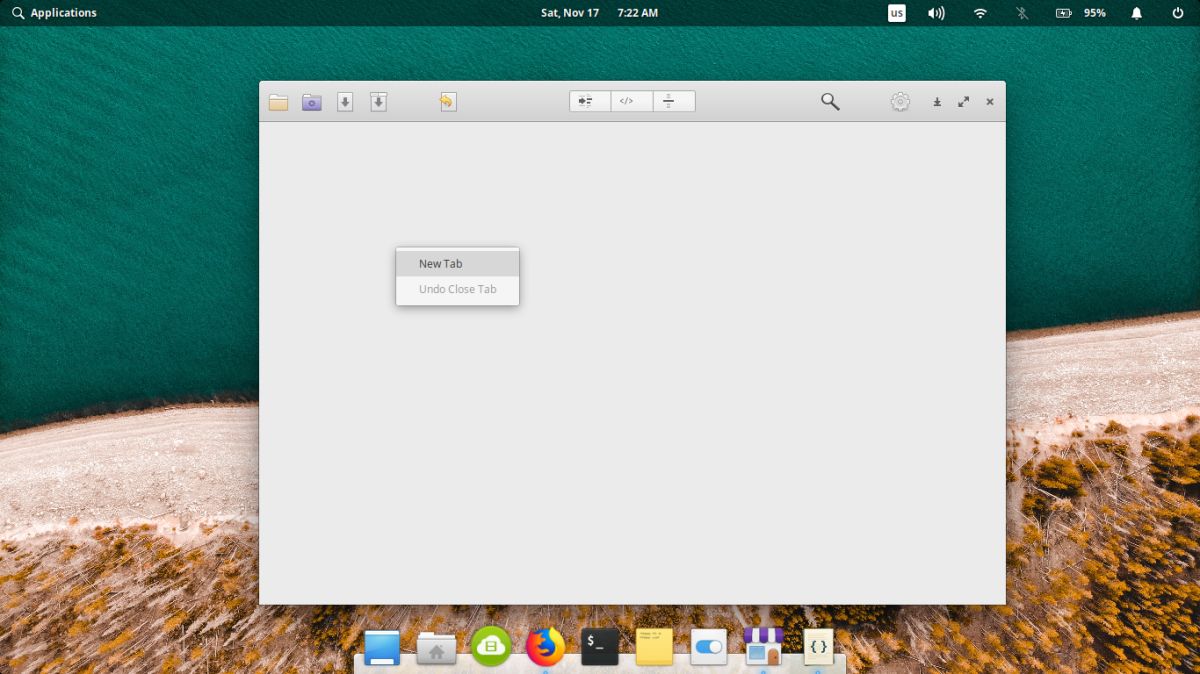Choose Undo Close Tab in the context menu
Image resolution: width=1200 pixels, height=674 pixels.
[x=457, y=289]
